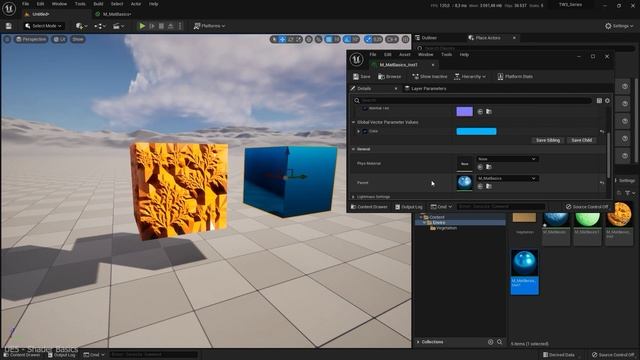Expand the Lightmass Settings section
640x360 pixels.
click(353, 197)
